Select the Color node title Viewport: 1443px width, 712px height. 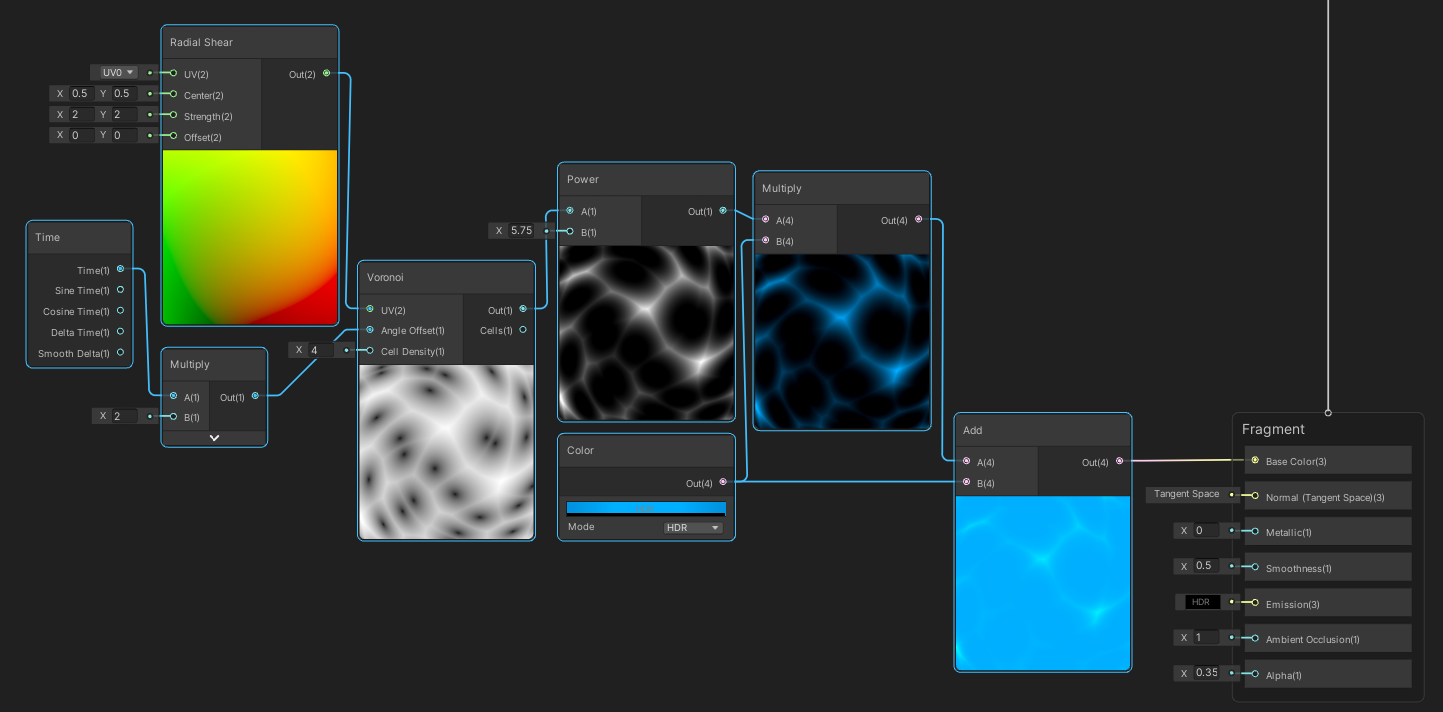coord(580,450)
